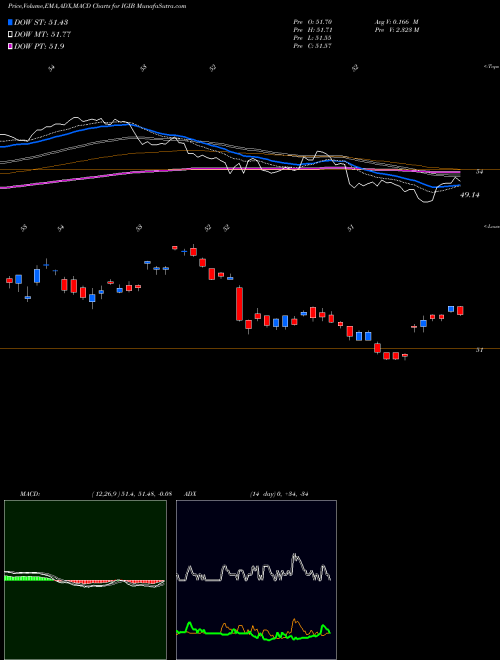
Task: Click the 'Pre C: 51.57' close value
Action: tap(313, 46)
